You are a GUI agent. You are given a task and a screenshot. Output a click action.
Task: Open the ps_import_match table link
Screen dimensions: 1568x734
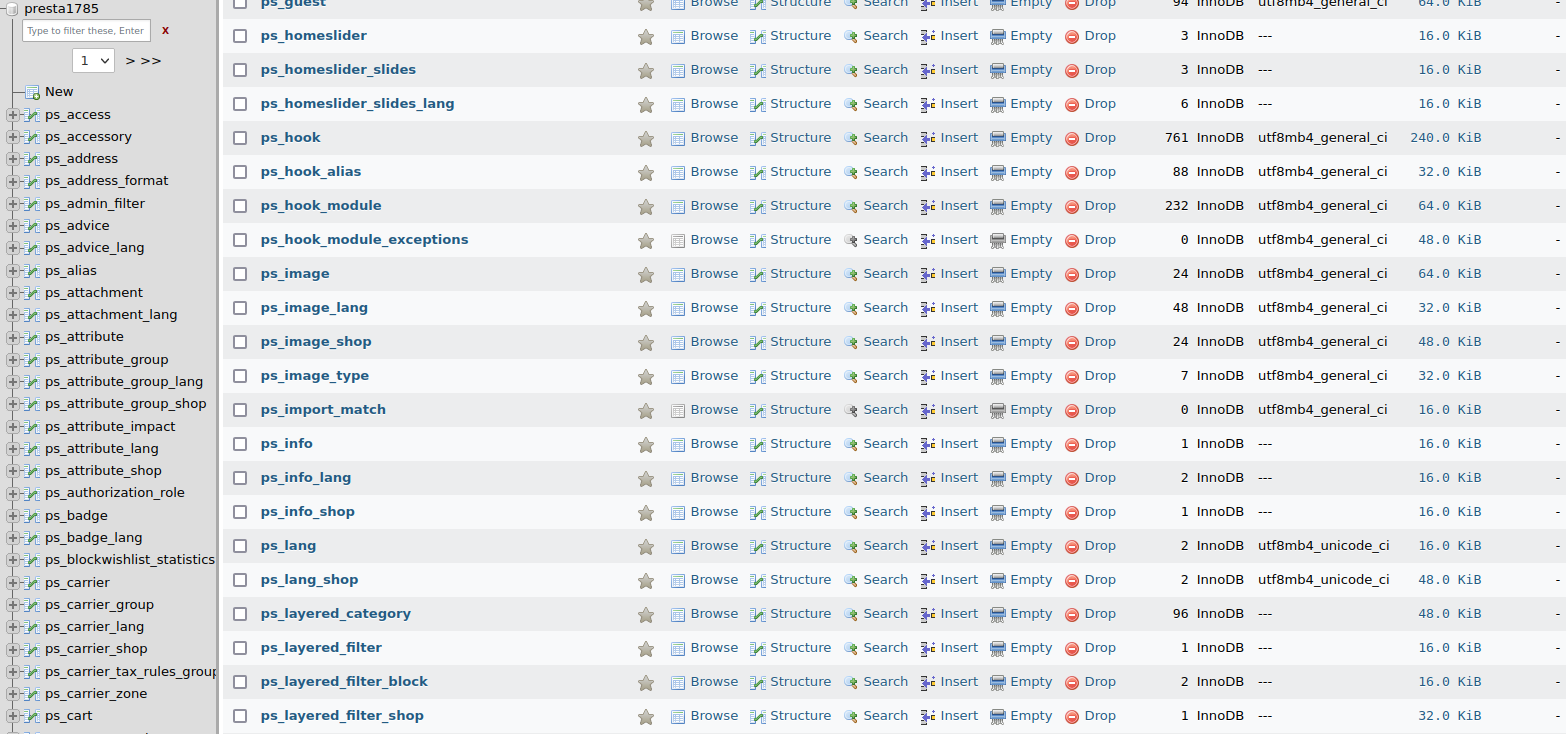[x=323, y=410]
